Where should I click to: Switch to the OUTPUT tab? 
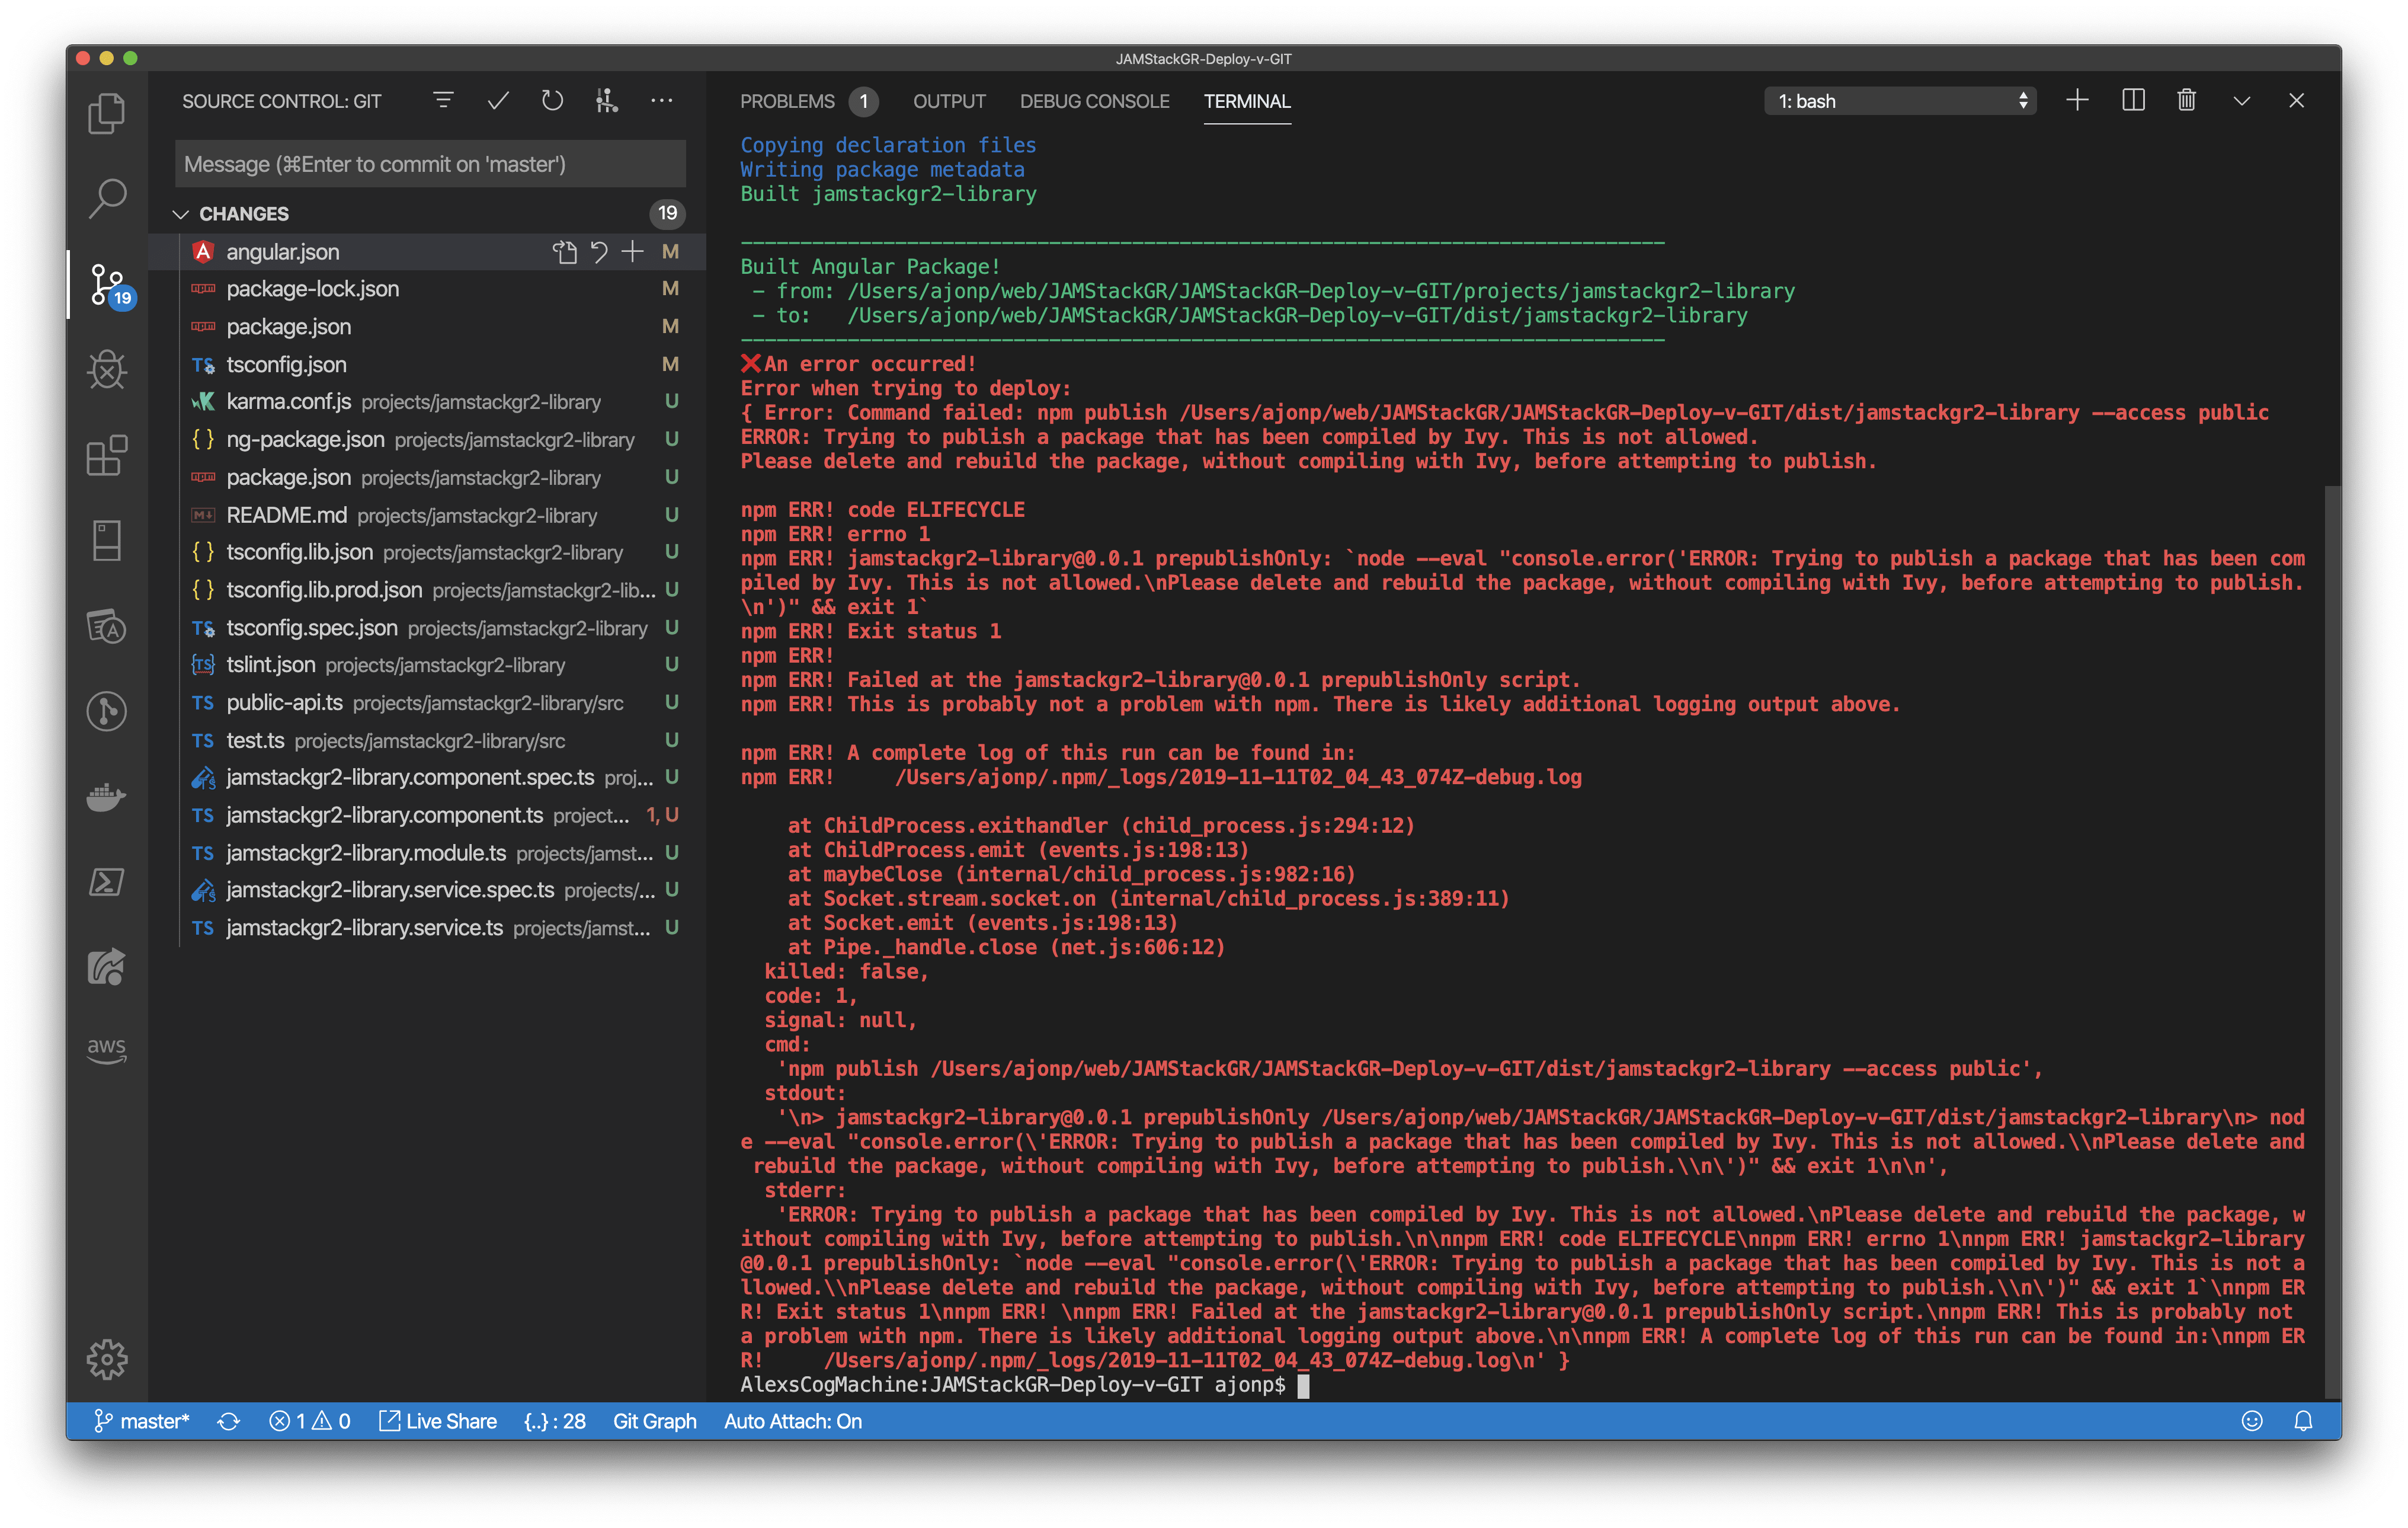point(949,101)
